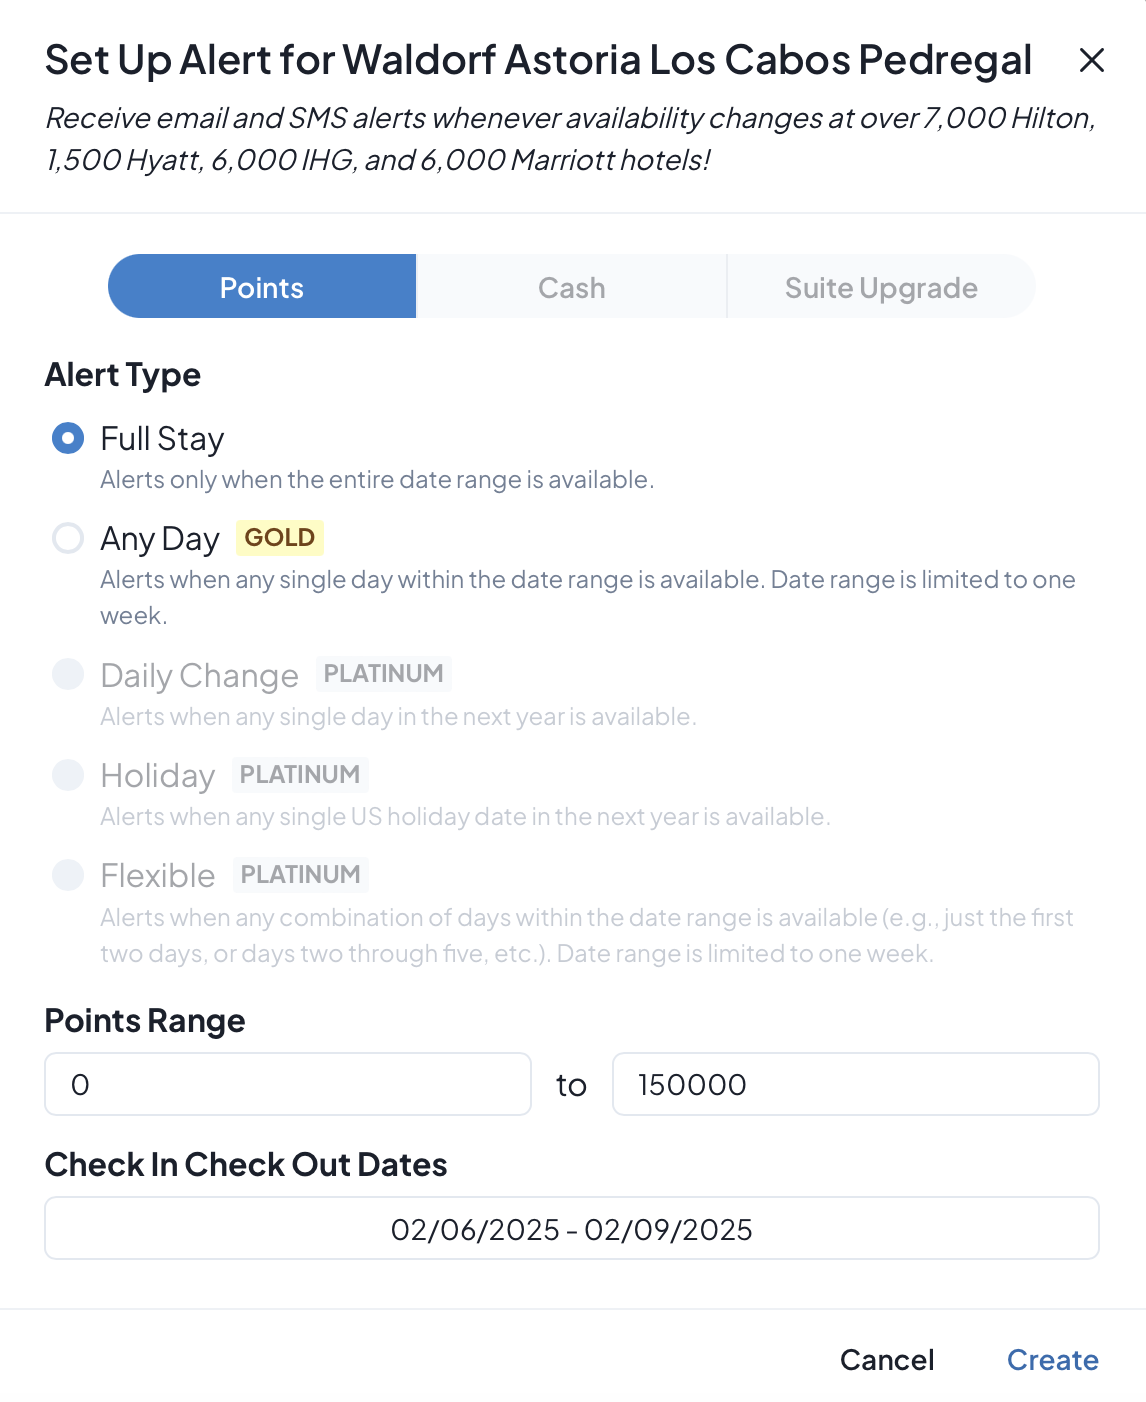
Task: Click the GOLD badge next to Any Day
Action: pyautogui.click(x=280, y=538)
